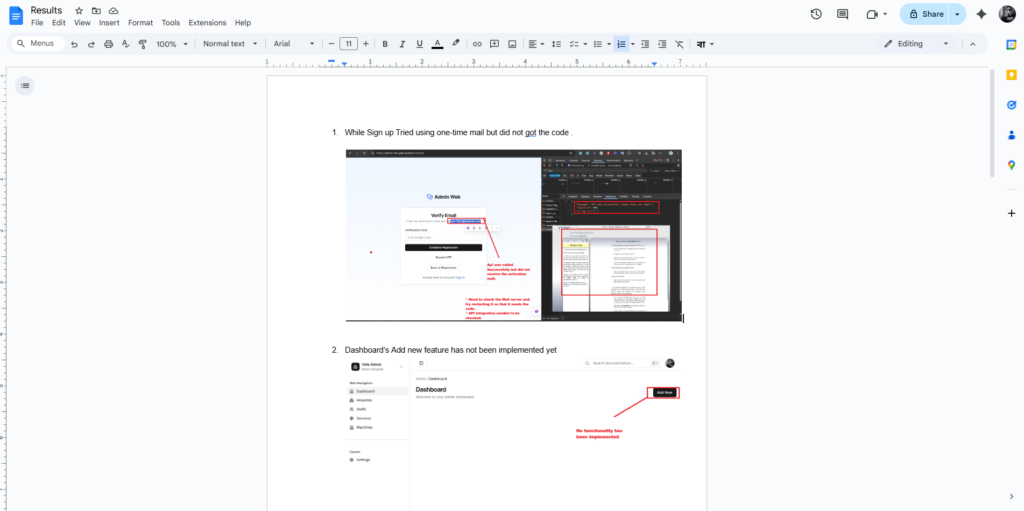Image resolution: width=1024 pixels, height=511 pixels.
Task: Open the Edit menu
Action: 59,22
